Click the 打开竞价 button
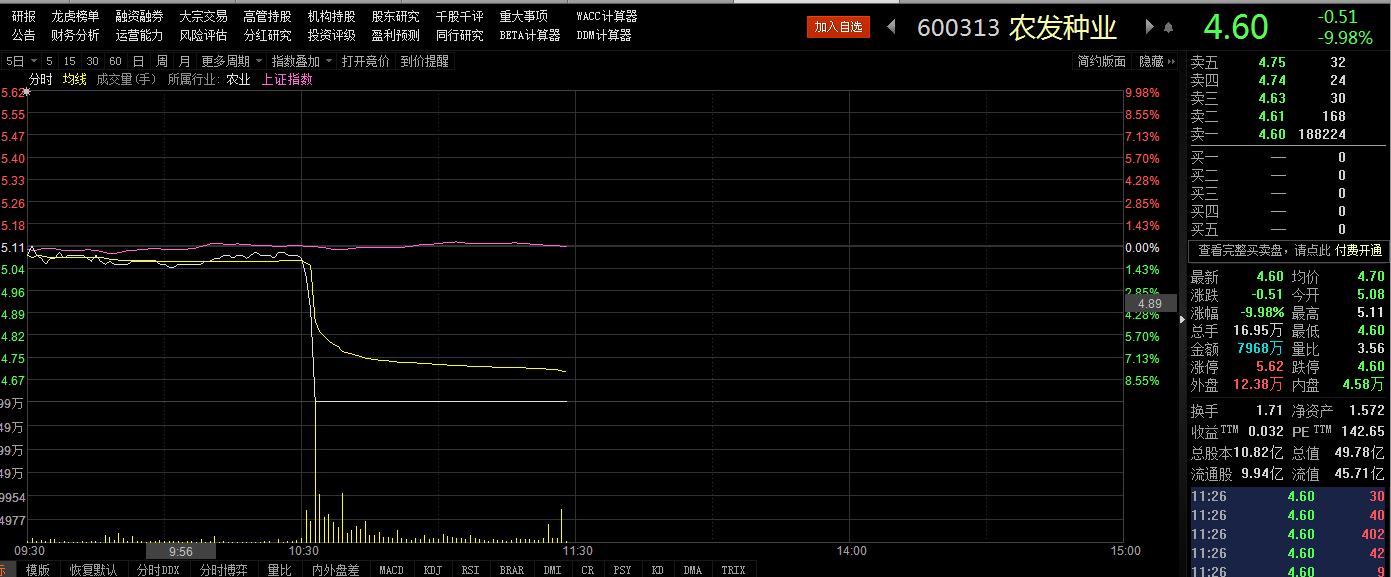 click(366, 61)
